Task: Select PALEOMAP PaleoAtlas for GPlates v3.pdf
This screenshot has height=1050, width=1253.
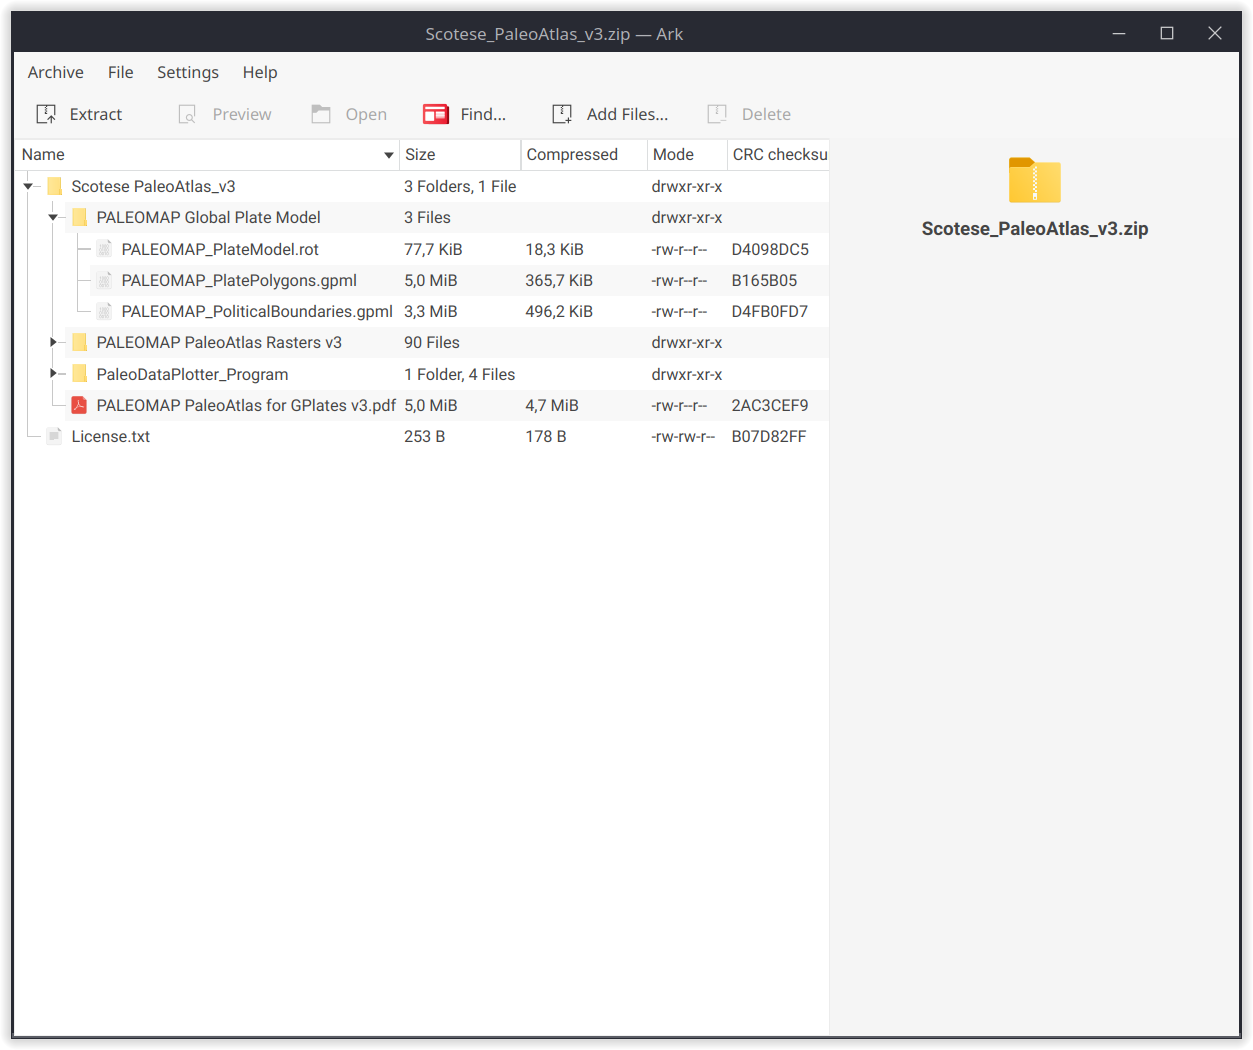Action: pyautogui.click(x=246, y=405)
